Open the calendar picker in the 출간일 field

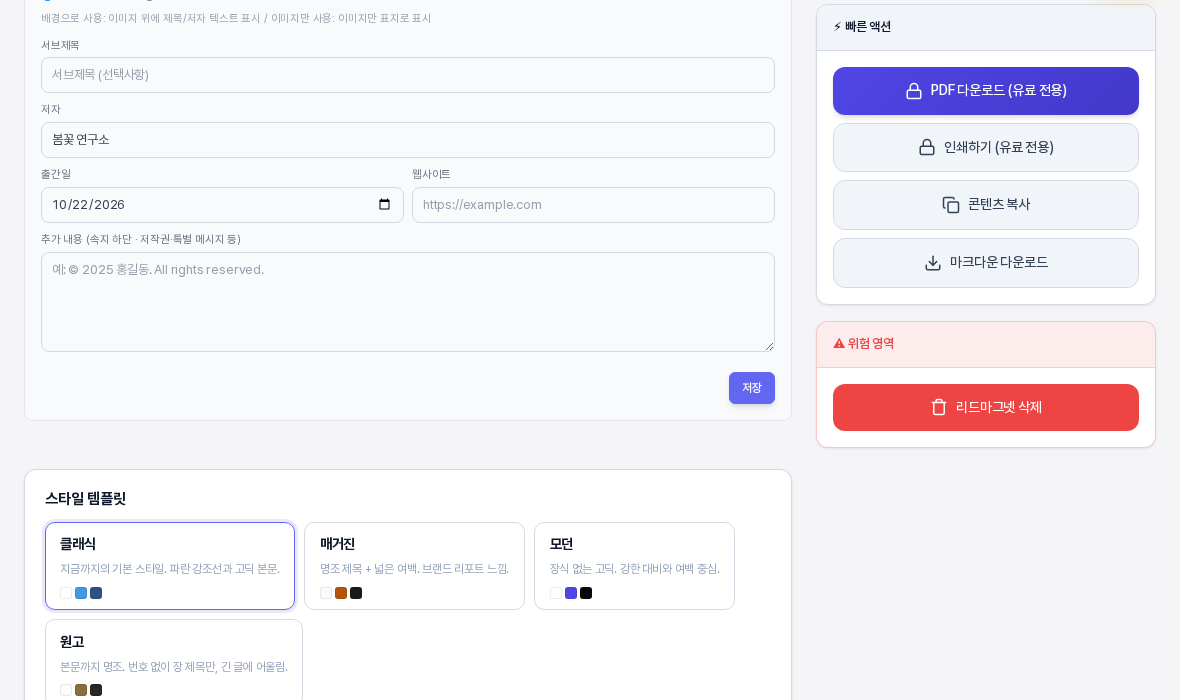(385, 205)
